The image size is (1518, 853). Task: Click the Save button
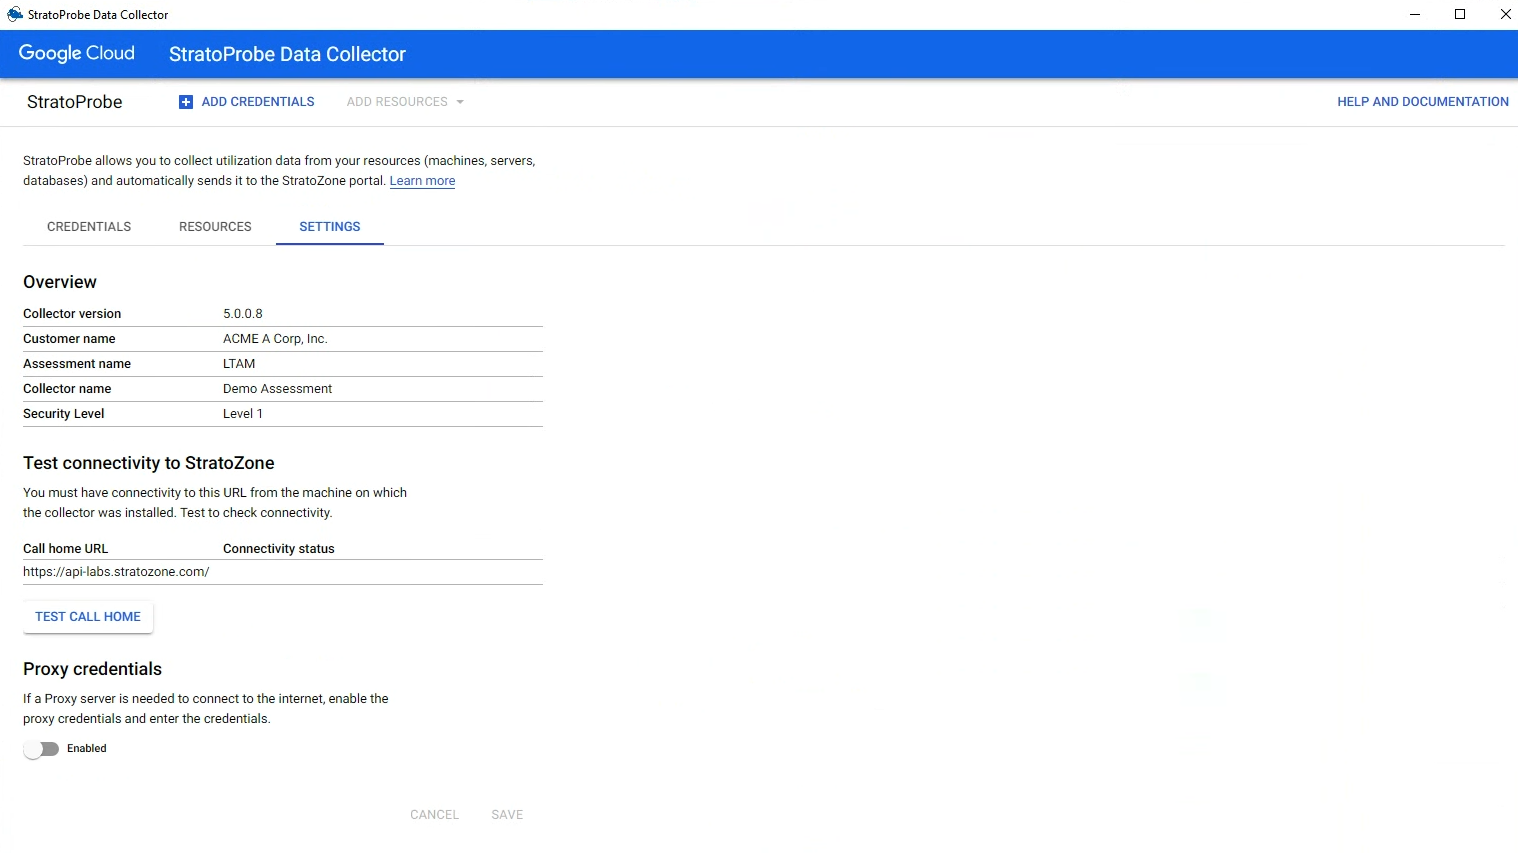coord(507,815)
